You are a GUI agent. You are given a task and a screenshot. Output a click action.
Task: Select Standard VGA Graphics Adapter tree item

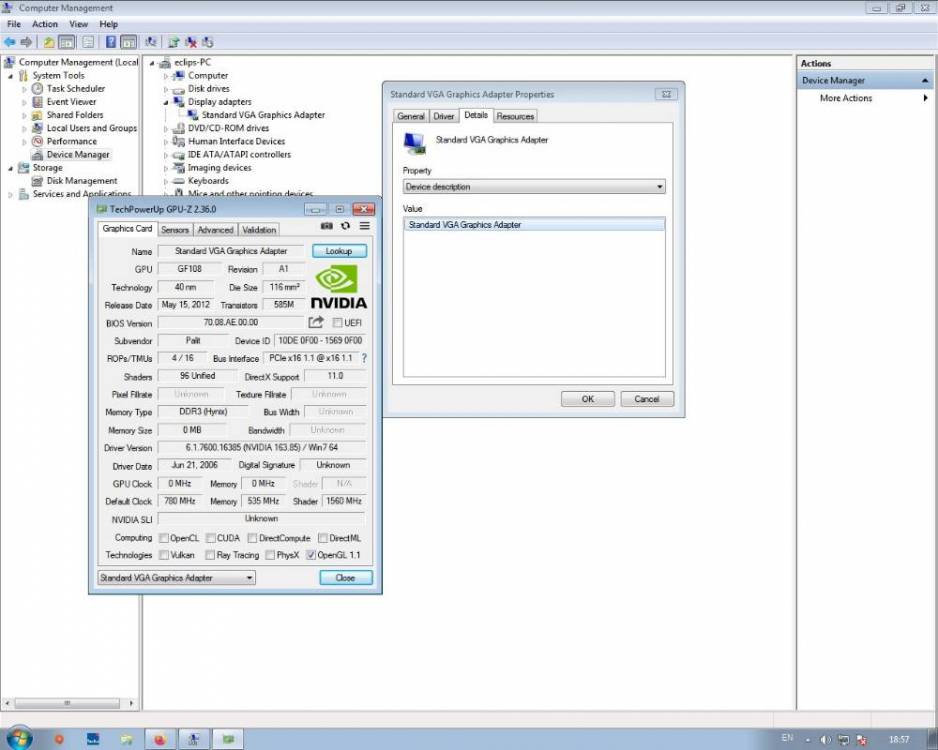click(x=263, y=115)
